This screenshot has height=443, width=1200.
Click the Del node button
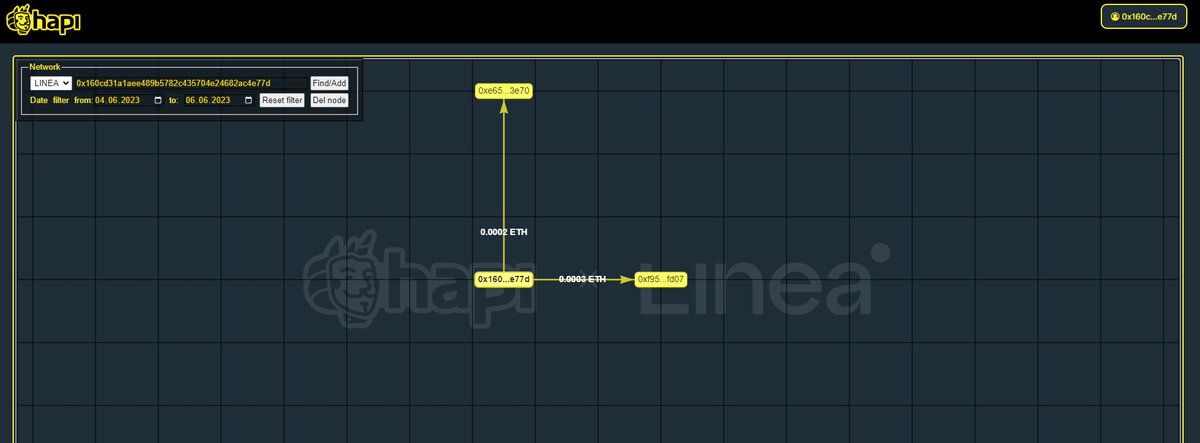pos(329,100)
